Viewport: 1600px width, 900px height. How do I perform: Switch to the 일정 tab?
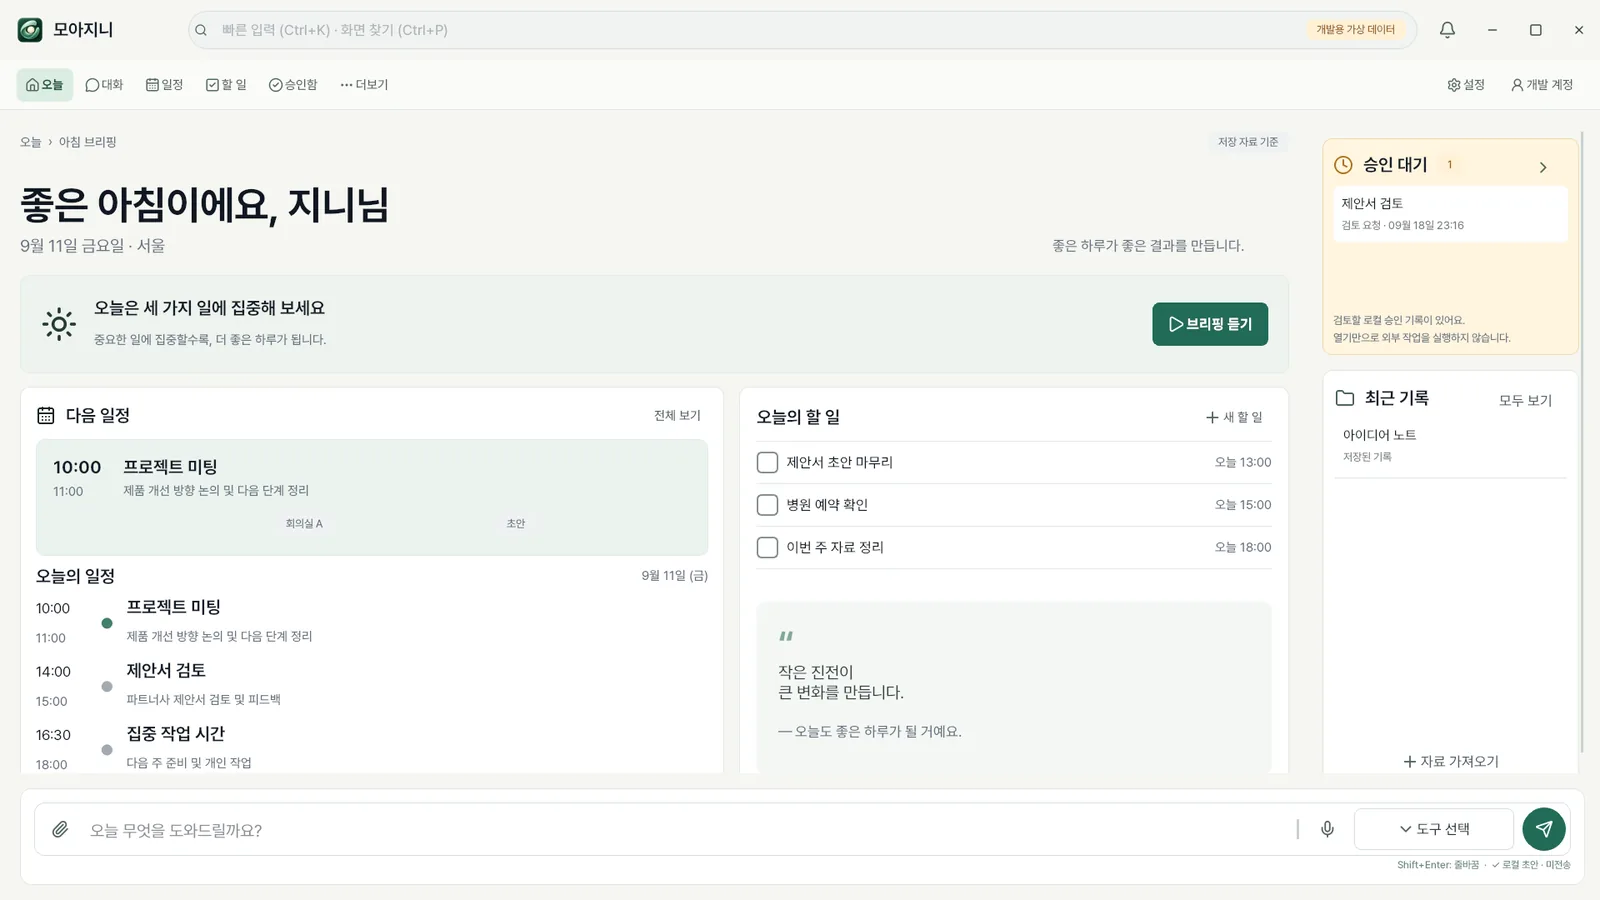click(x=164, y=85)
